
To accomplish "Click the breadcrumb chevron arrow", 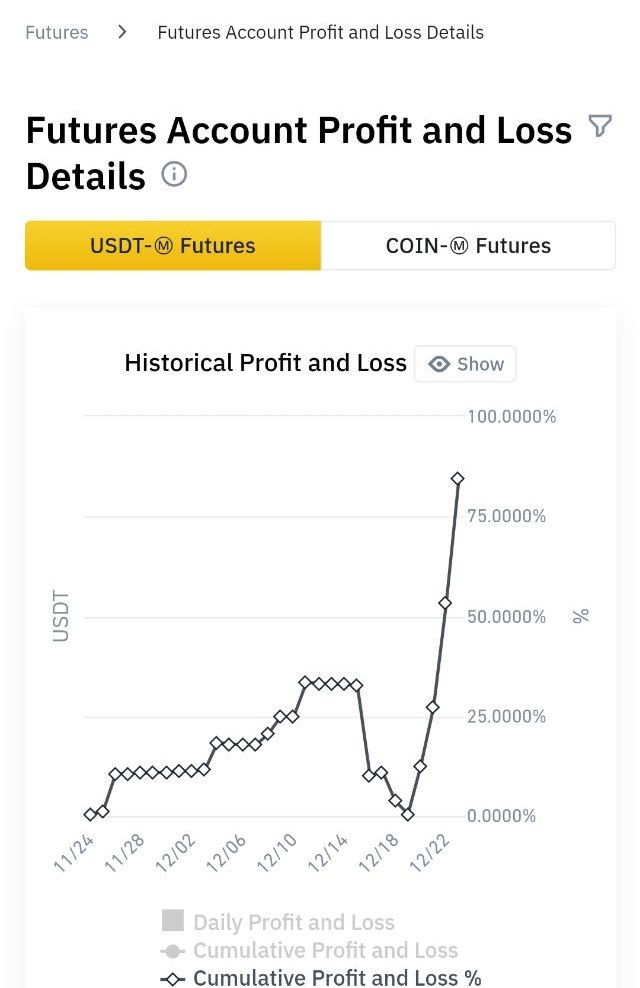I will (x=123, y=32).
